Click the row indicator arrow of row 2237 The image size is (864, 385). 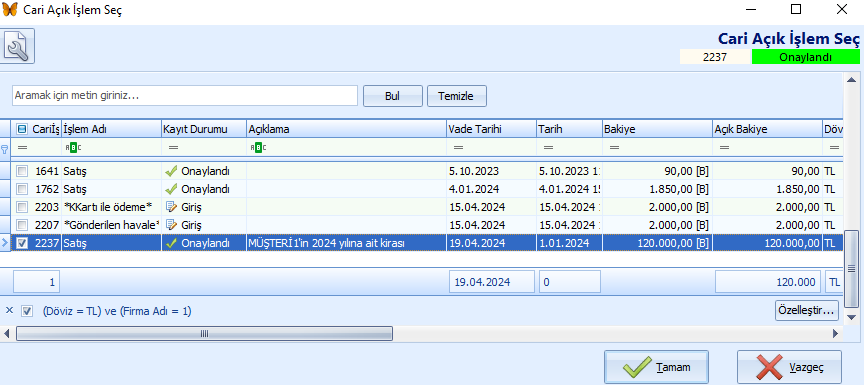(x=5, y=243)
